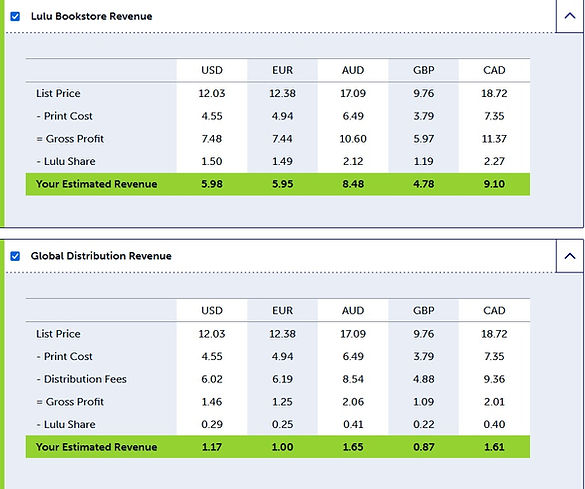Click Lulu Bookstore gross profit 7.48 USD
This screenshot has height=489, width=585.
212,139
